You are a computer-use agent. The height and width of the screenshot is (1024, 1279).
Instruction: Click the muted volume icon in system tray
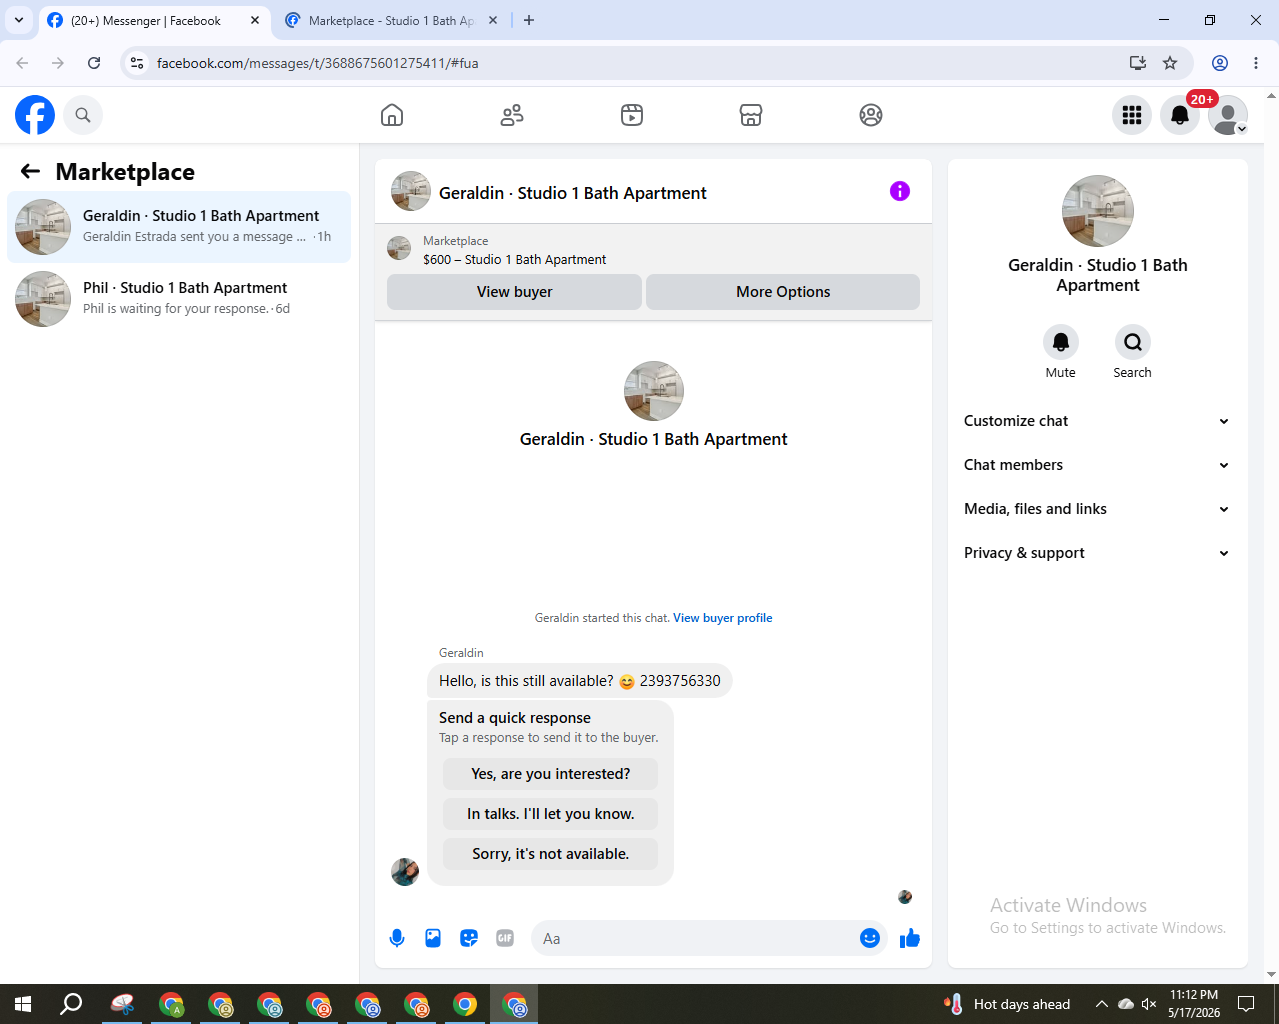[x=1149, y=1004]
